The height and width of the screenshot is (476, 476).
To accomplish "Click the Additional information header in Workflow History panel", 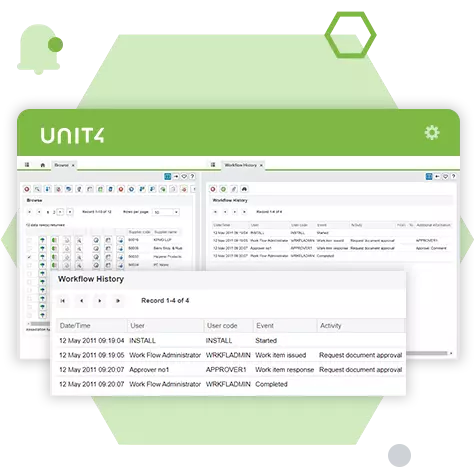I will pos(433,225).
